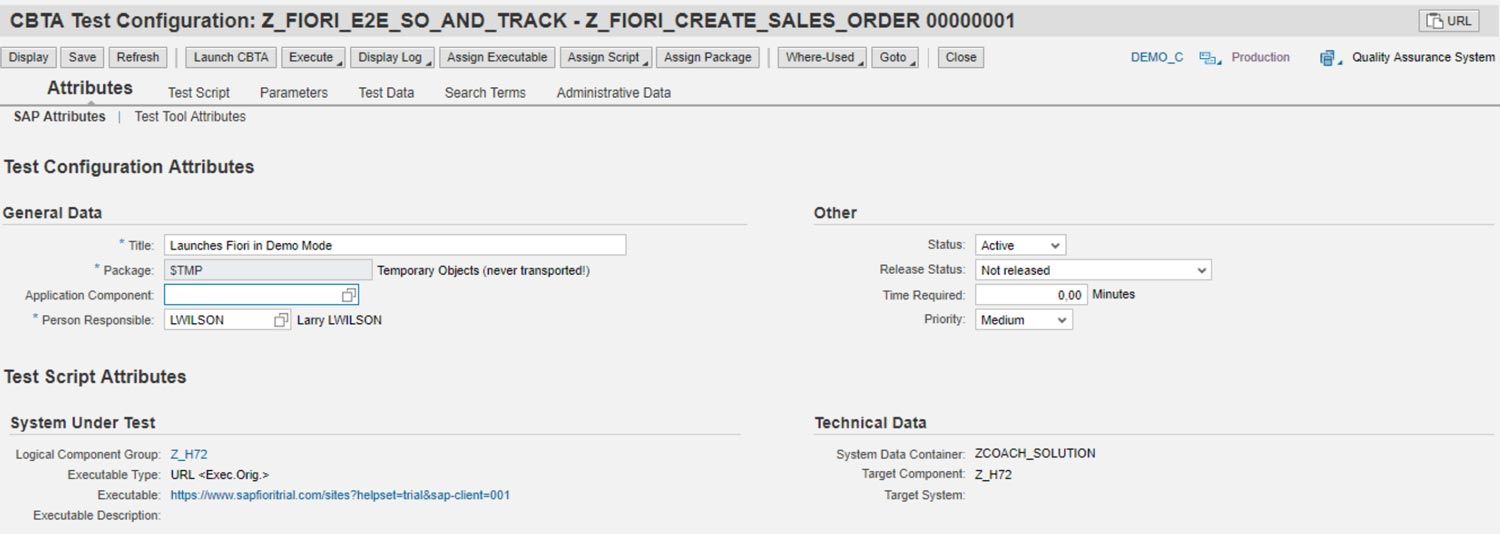The width and height of the screenshot is (1500, 534).
Task: Open the Z_H72 logical component group link
Action: (x=189, y=454)
